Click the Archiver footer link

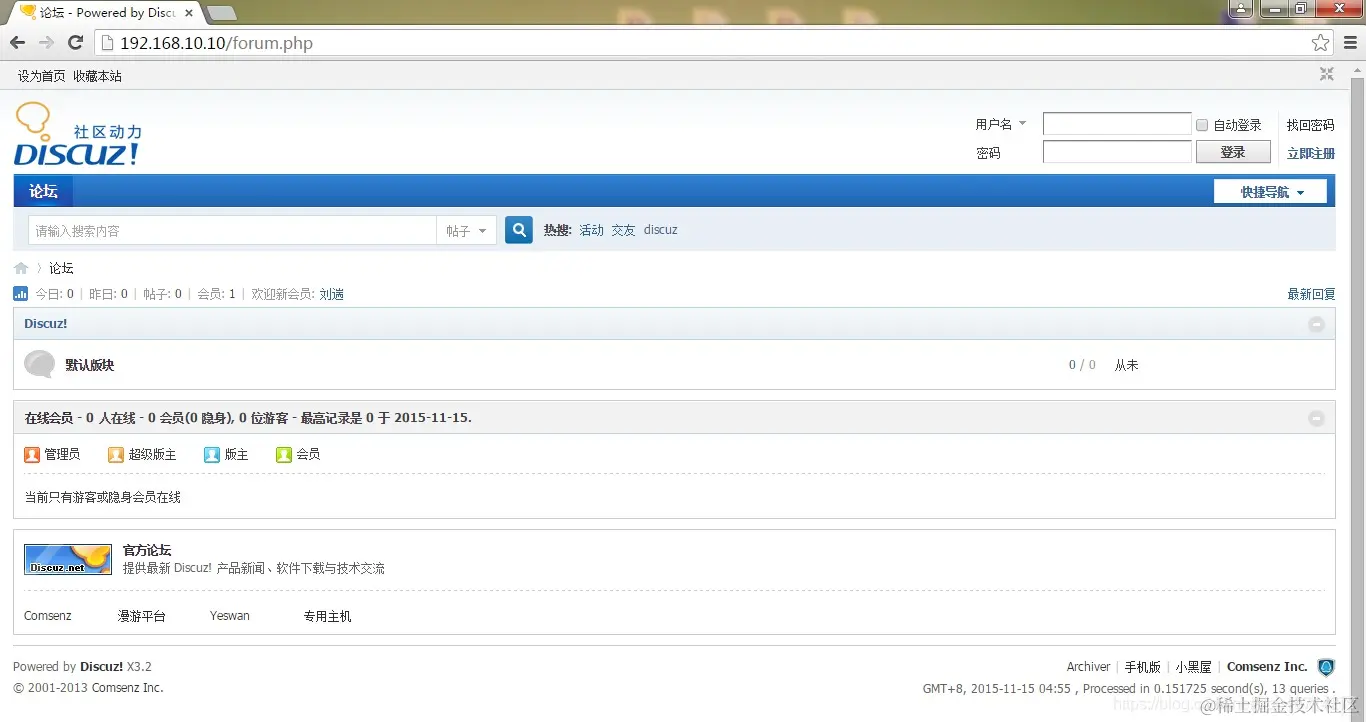[1088, 667]
